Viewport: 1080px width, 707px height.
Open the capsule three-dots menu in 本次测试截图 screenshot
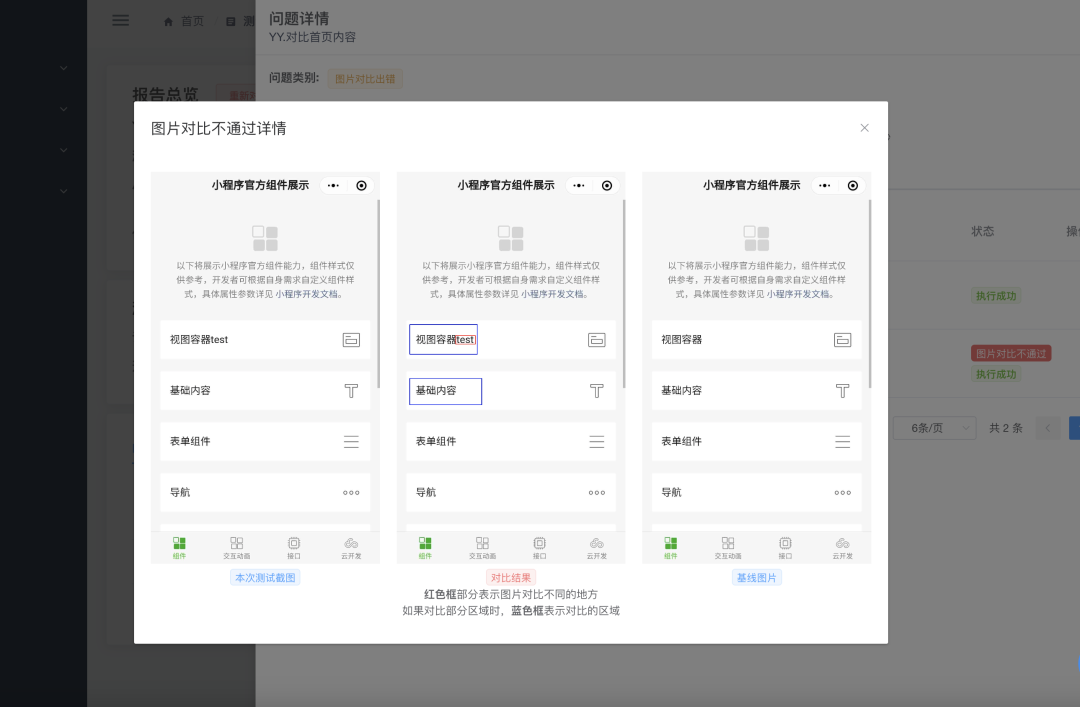click(333, 185)
